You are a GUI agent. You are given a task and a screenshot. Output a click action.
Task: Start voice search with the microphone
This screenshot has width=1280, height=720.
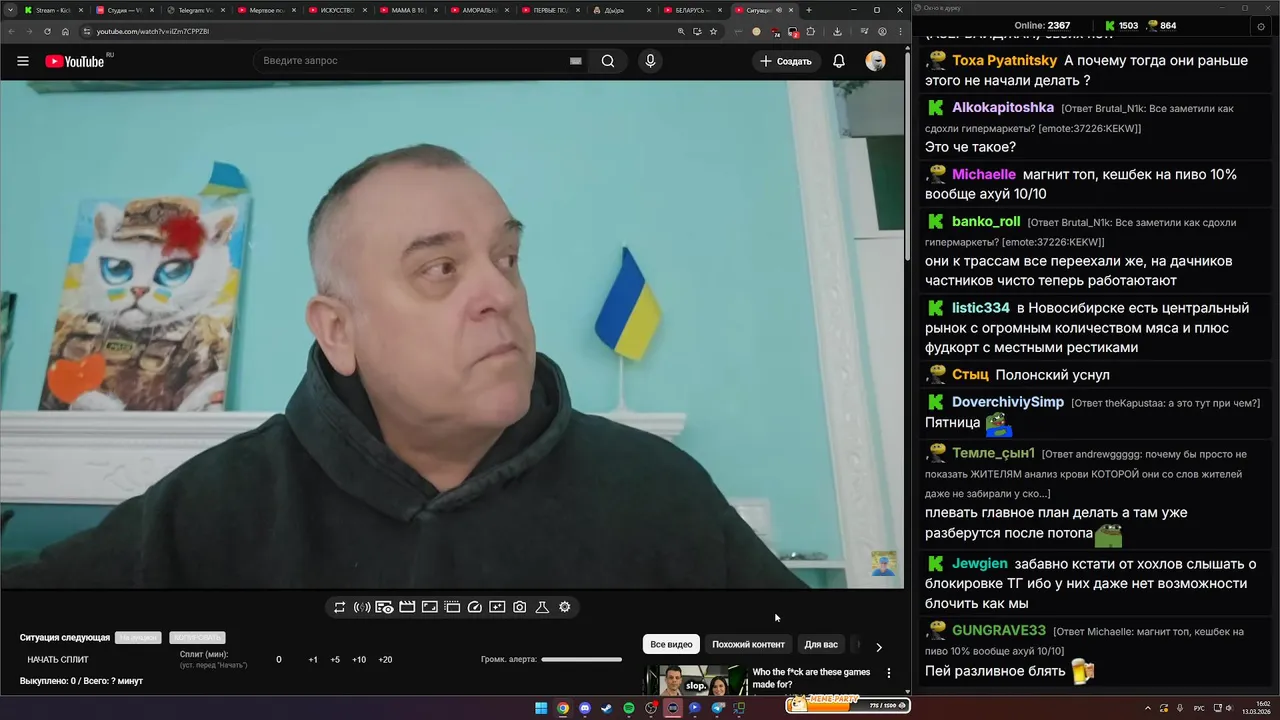(651, 61)
